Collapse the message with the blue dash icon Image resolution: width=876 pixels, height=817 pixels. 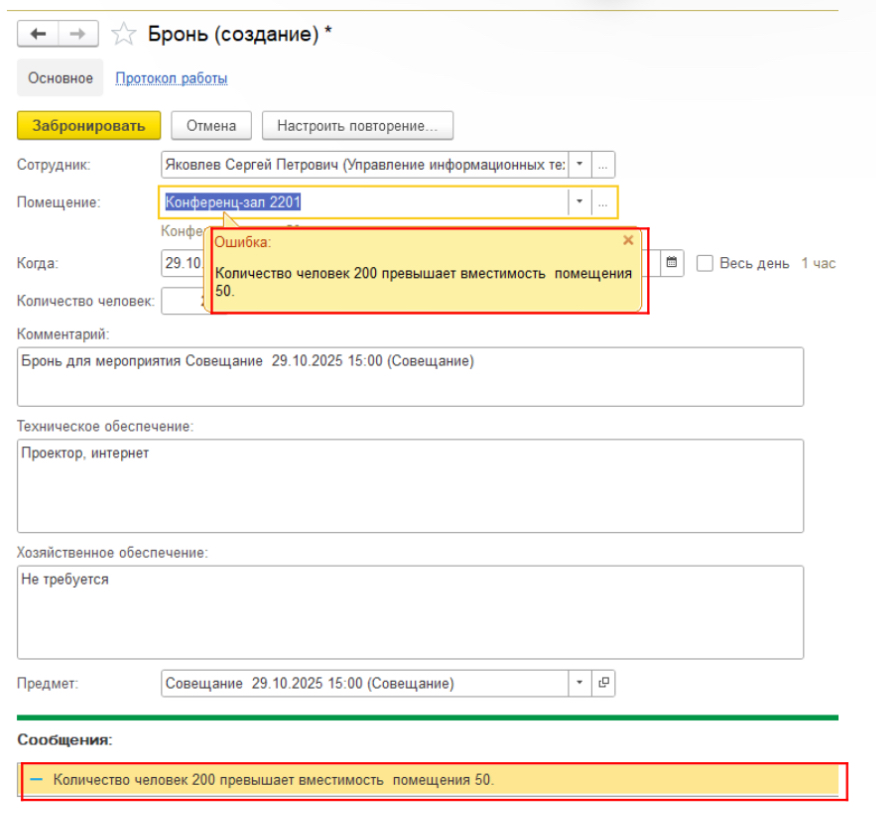(x=36, y=779)
